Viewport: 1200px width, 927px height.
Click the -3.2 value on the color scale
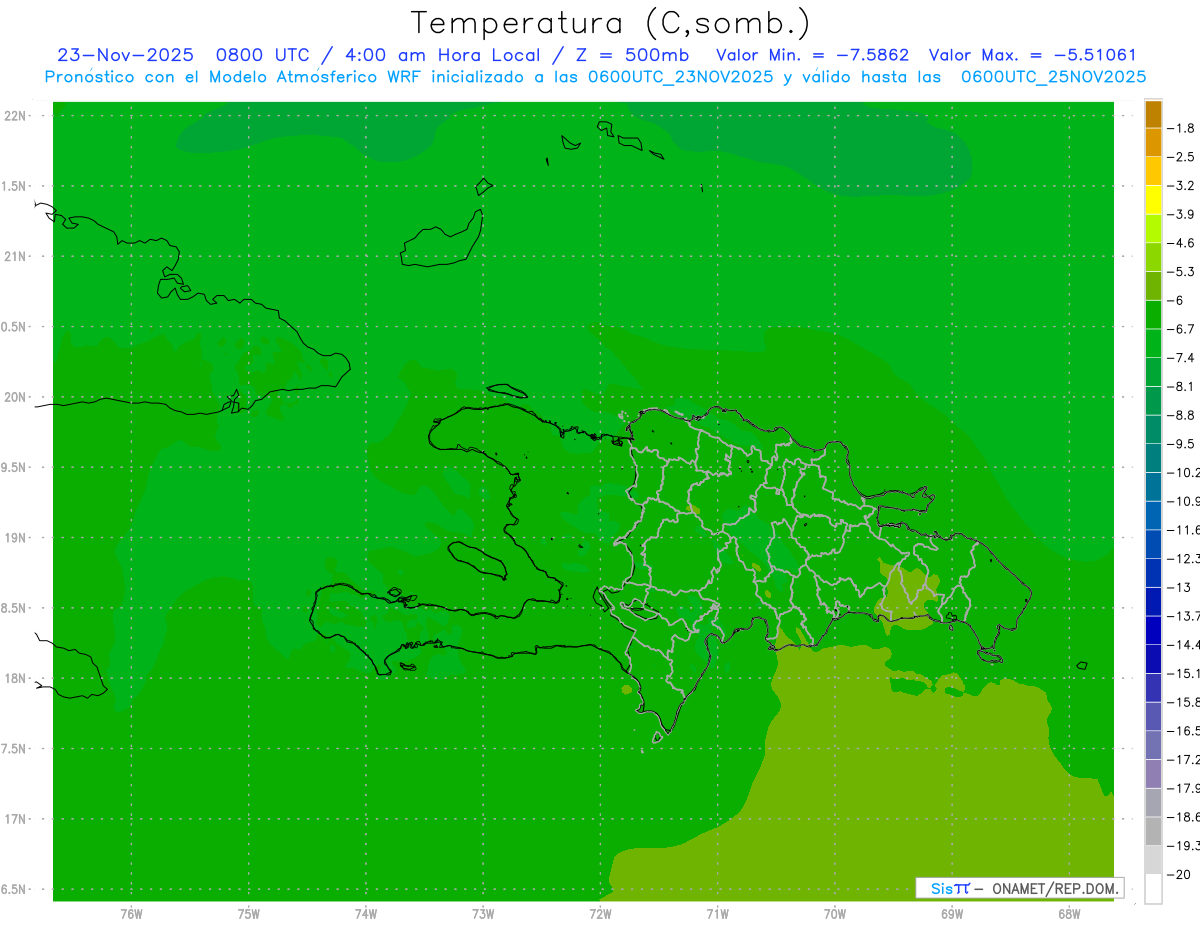click(x=1181, y=186)
